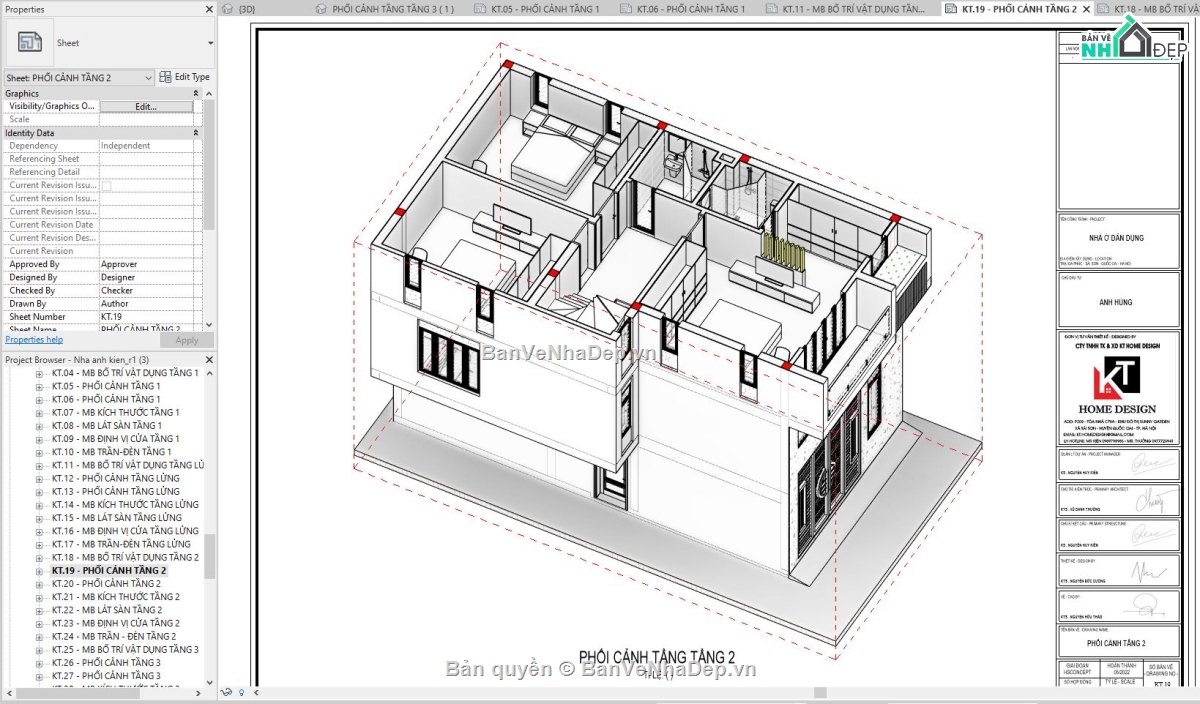Open the Properties help link
Image resolution: width=1200 pixels, height=704 pixels.
(34, 340)
